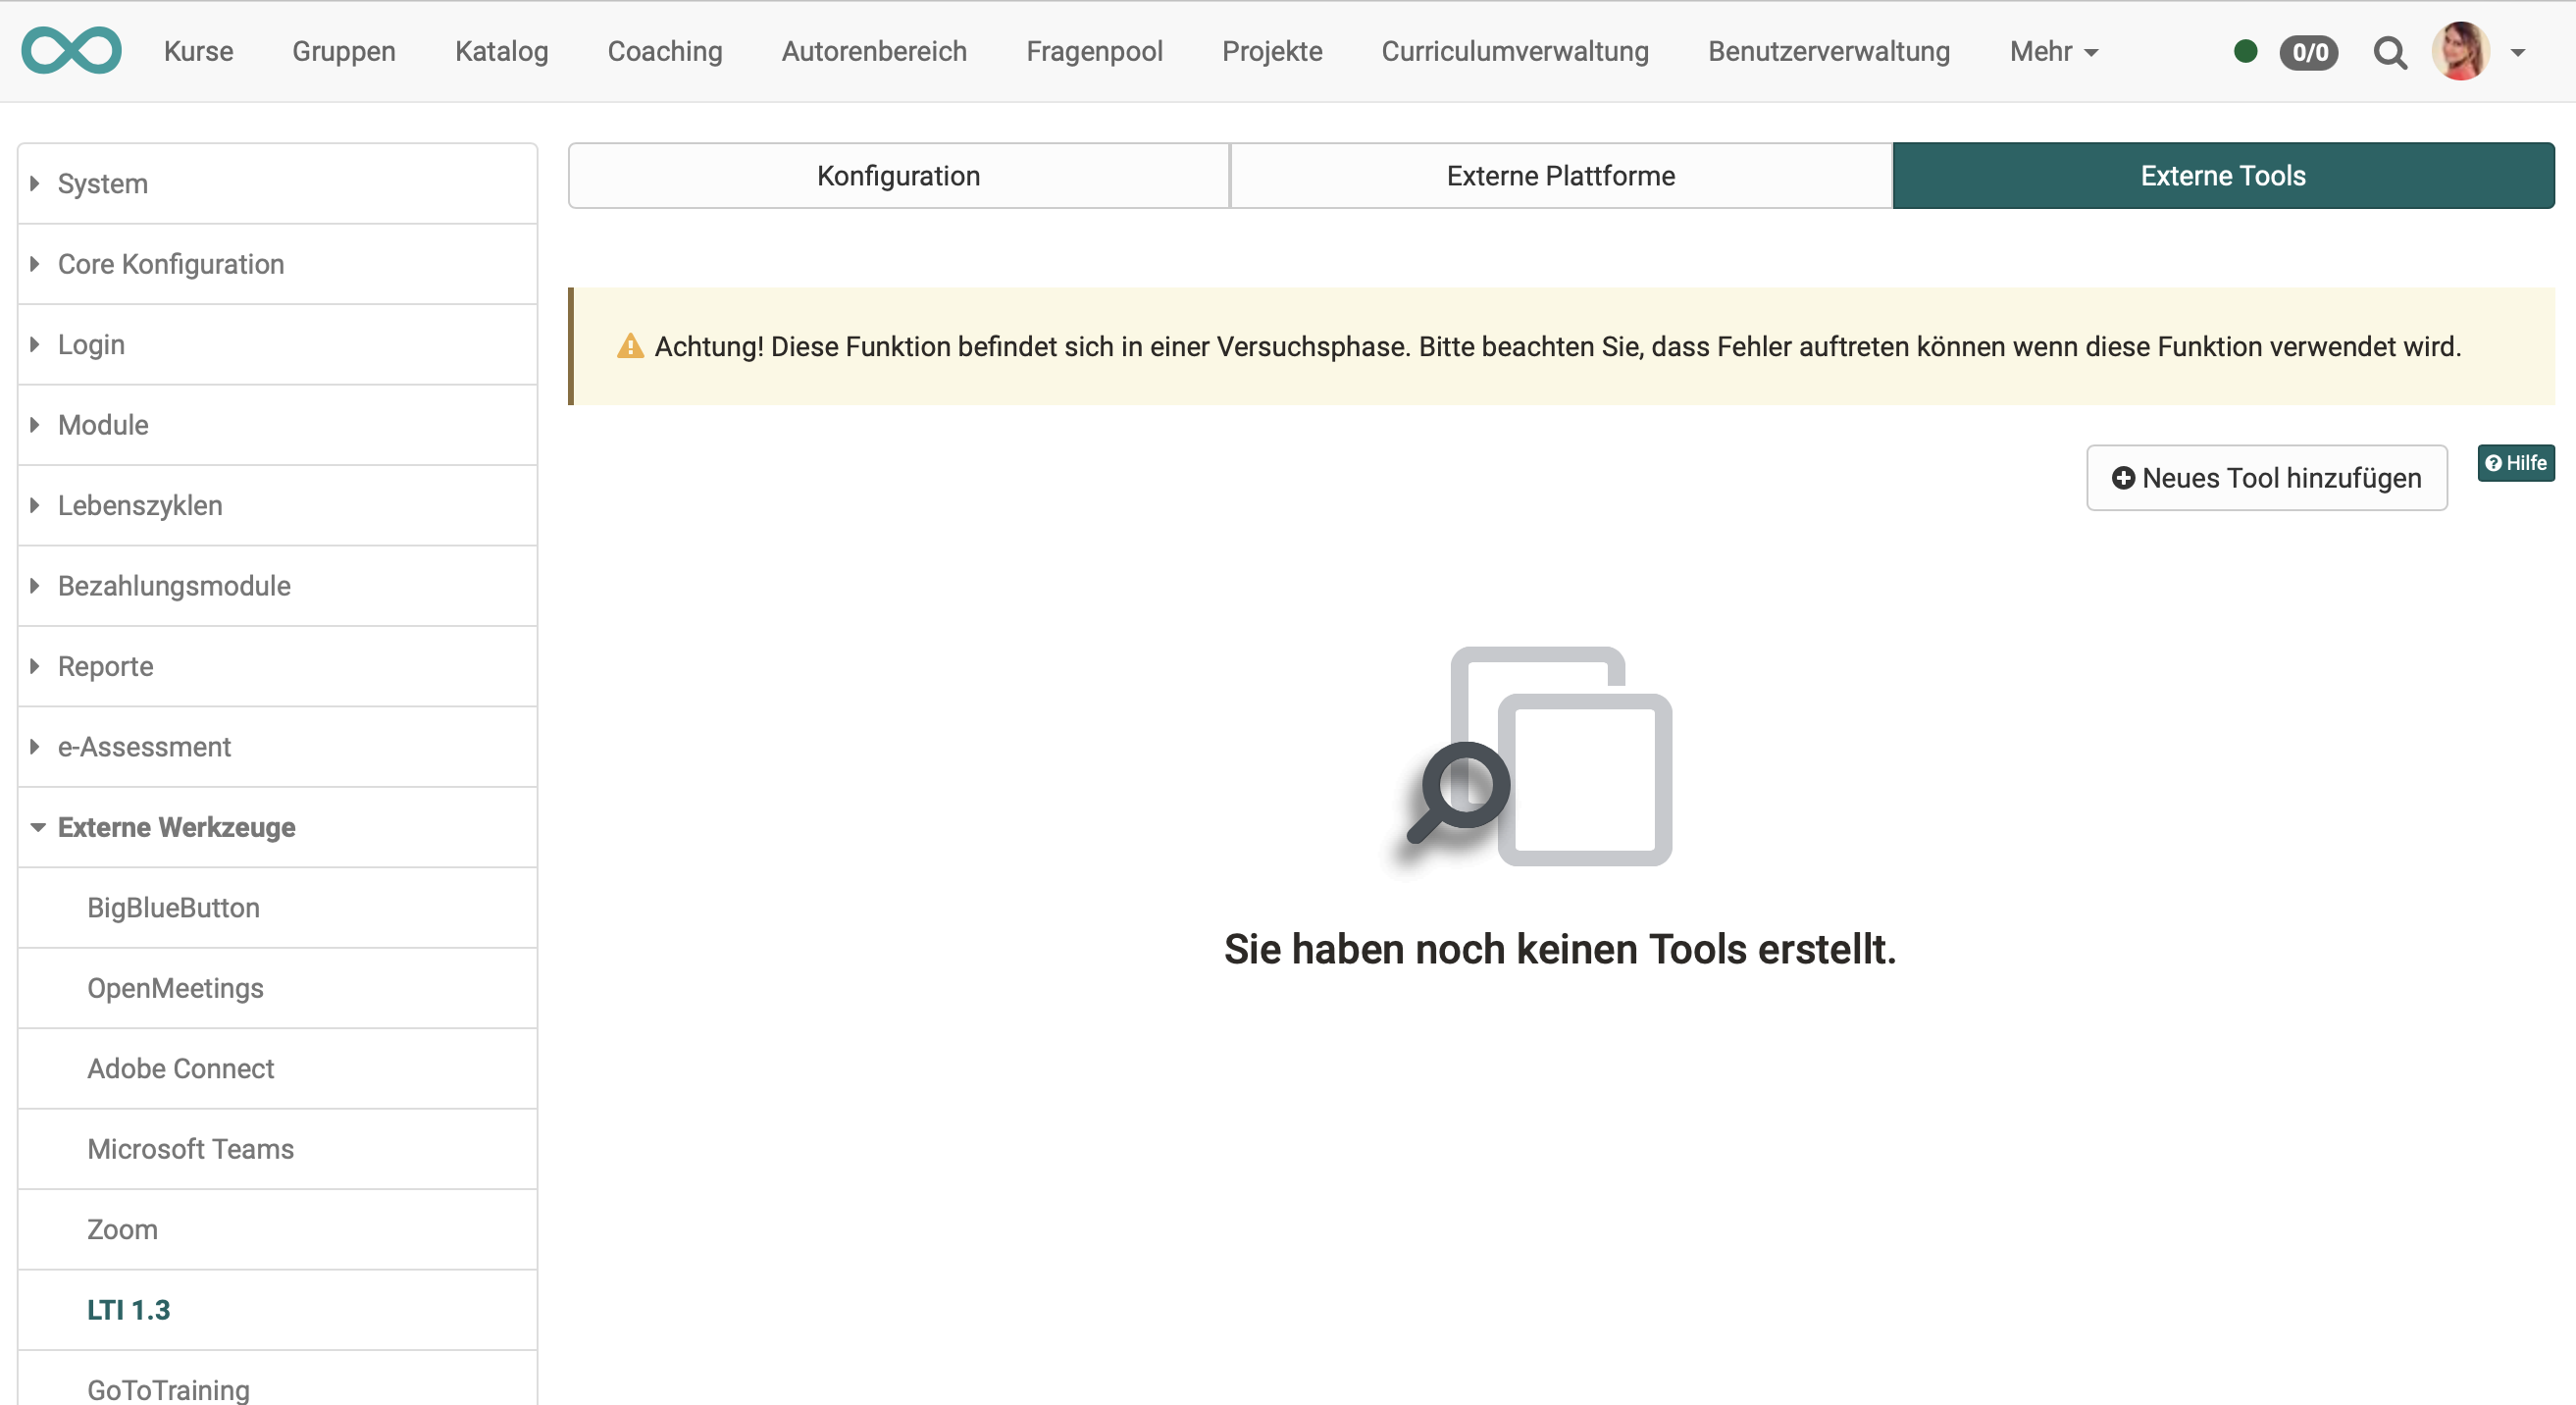Open the Autorenbereich navigation link

click(874, 52)
